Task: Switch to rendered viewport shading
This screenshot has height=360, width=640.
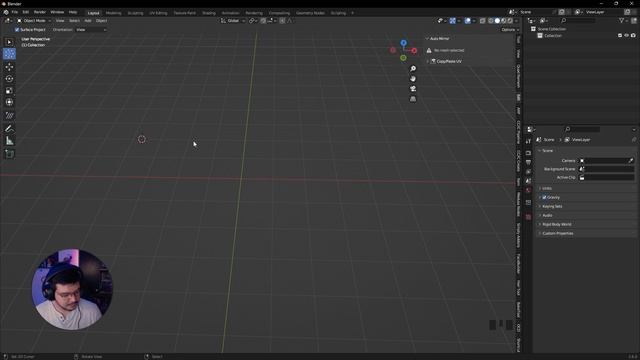Action: tap(510, 20)
